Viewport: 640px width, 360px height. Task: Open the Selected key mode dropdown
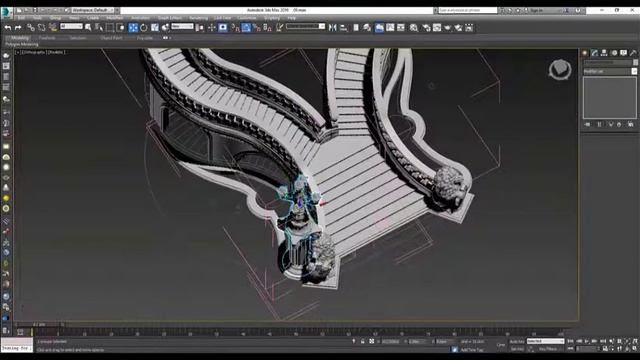(x=545, y=341)
